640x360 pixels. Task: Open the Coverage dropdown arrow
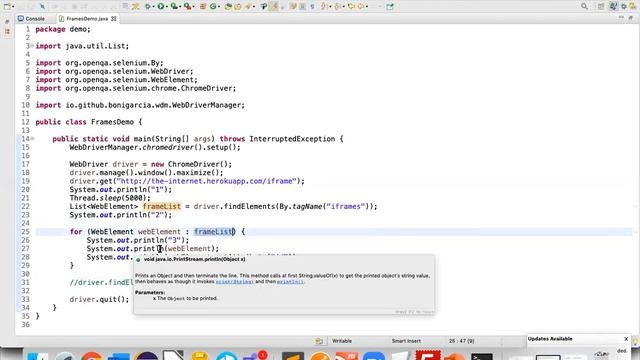tap(180, 7)
